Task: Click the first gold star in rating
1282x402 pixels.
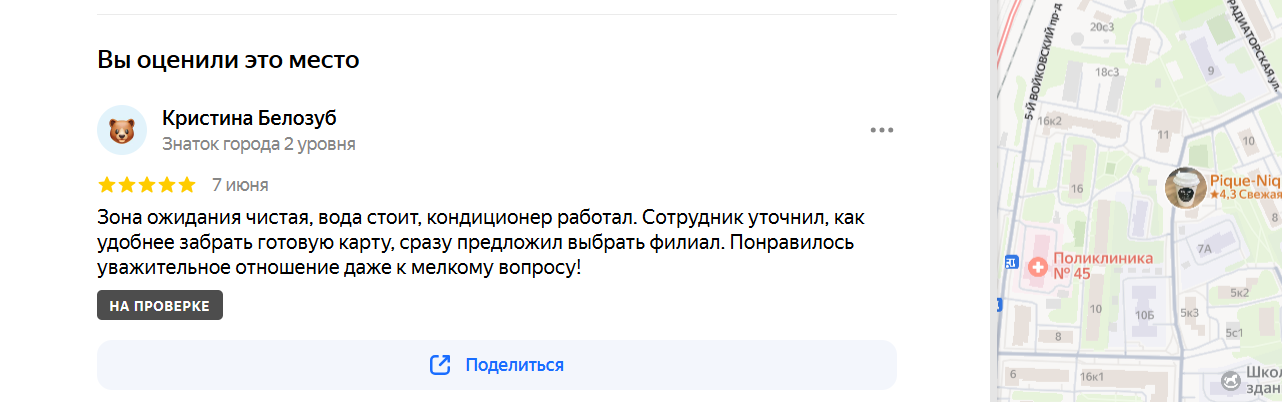Action: pyautogui.click(x=107, y=185)
